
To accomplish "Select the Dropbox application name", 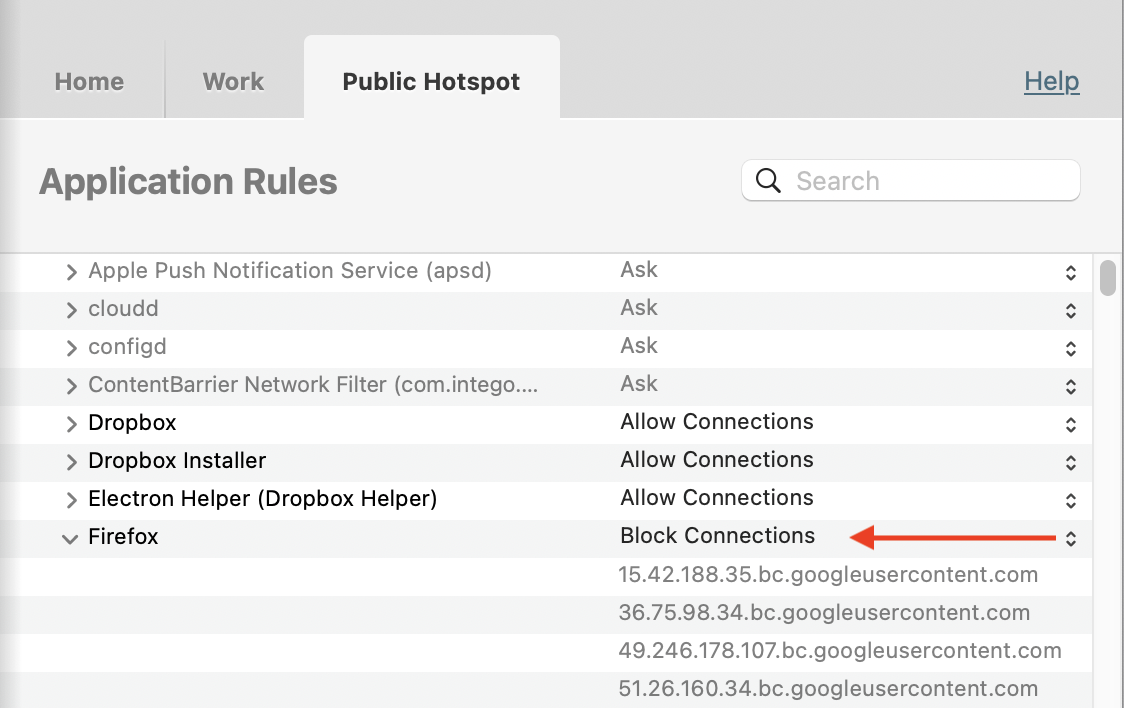I will tap(132, 423).
